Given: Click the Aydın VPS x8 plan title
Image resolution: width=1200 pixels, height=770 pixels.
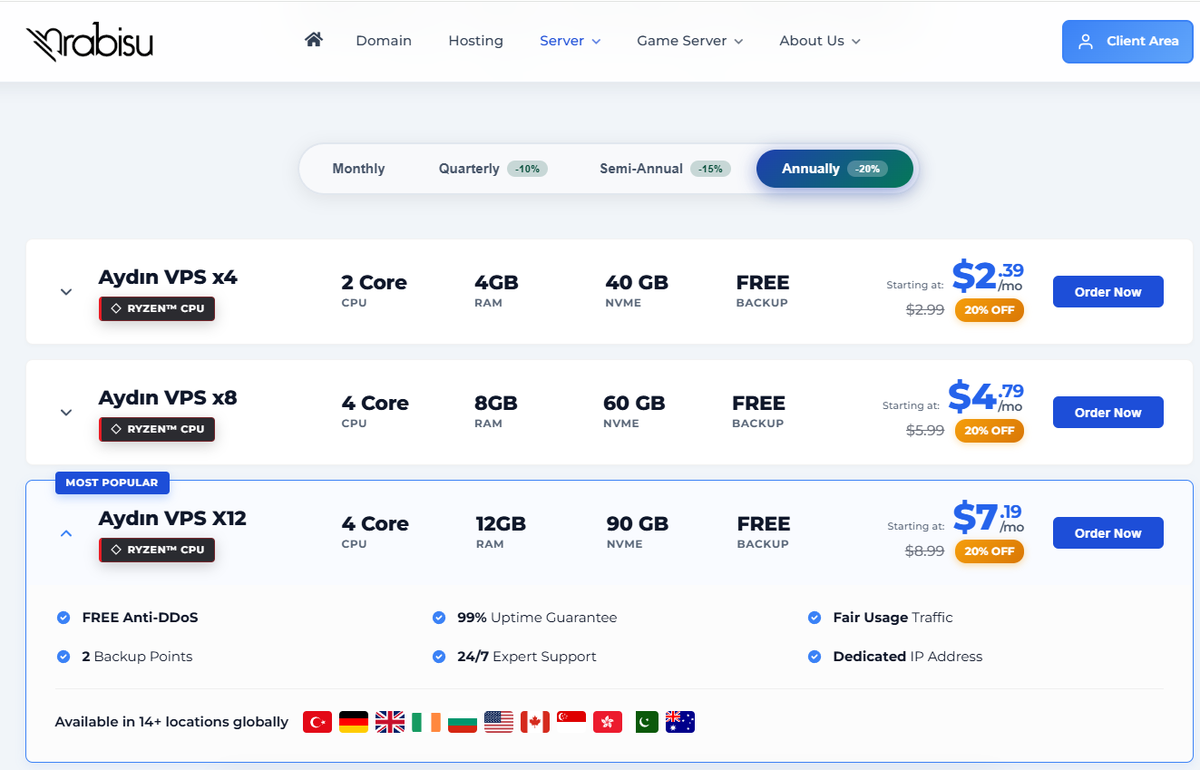Looking at the screenshot, I should pyautogui.click(x=168, y=398).
